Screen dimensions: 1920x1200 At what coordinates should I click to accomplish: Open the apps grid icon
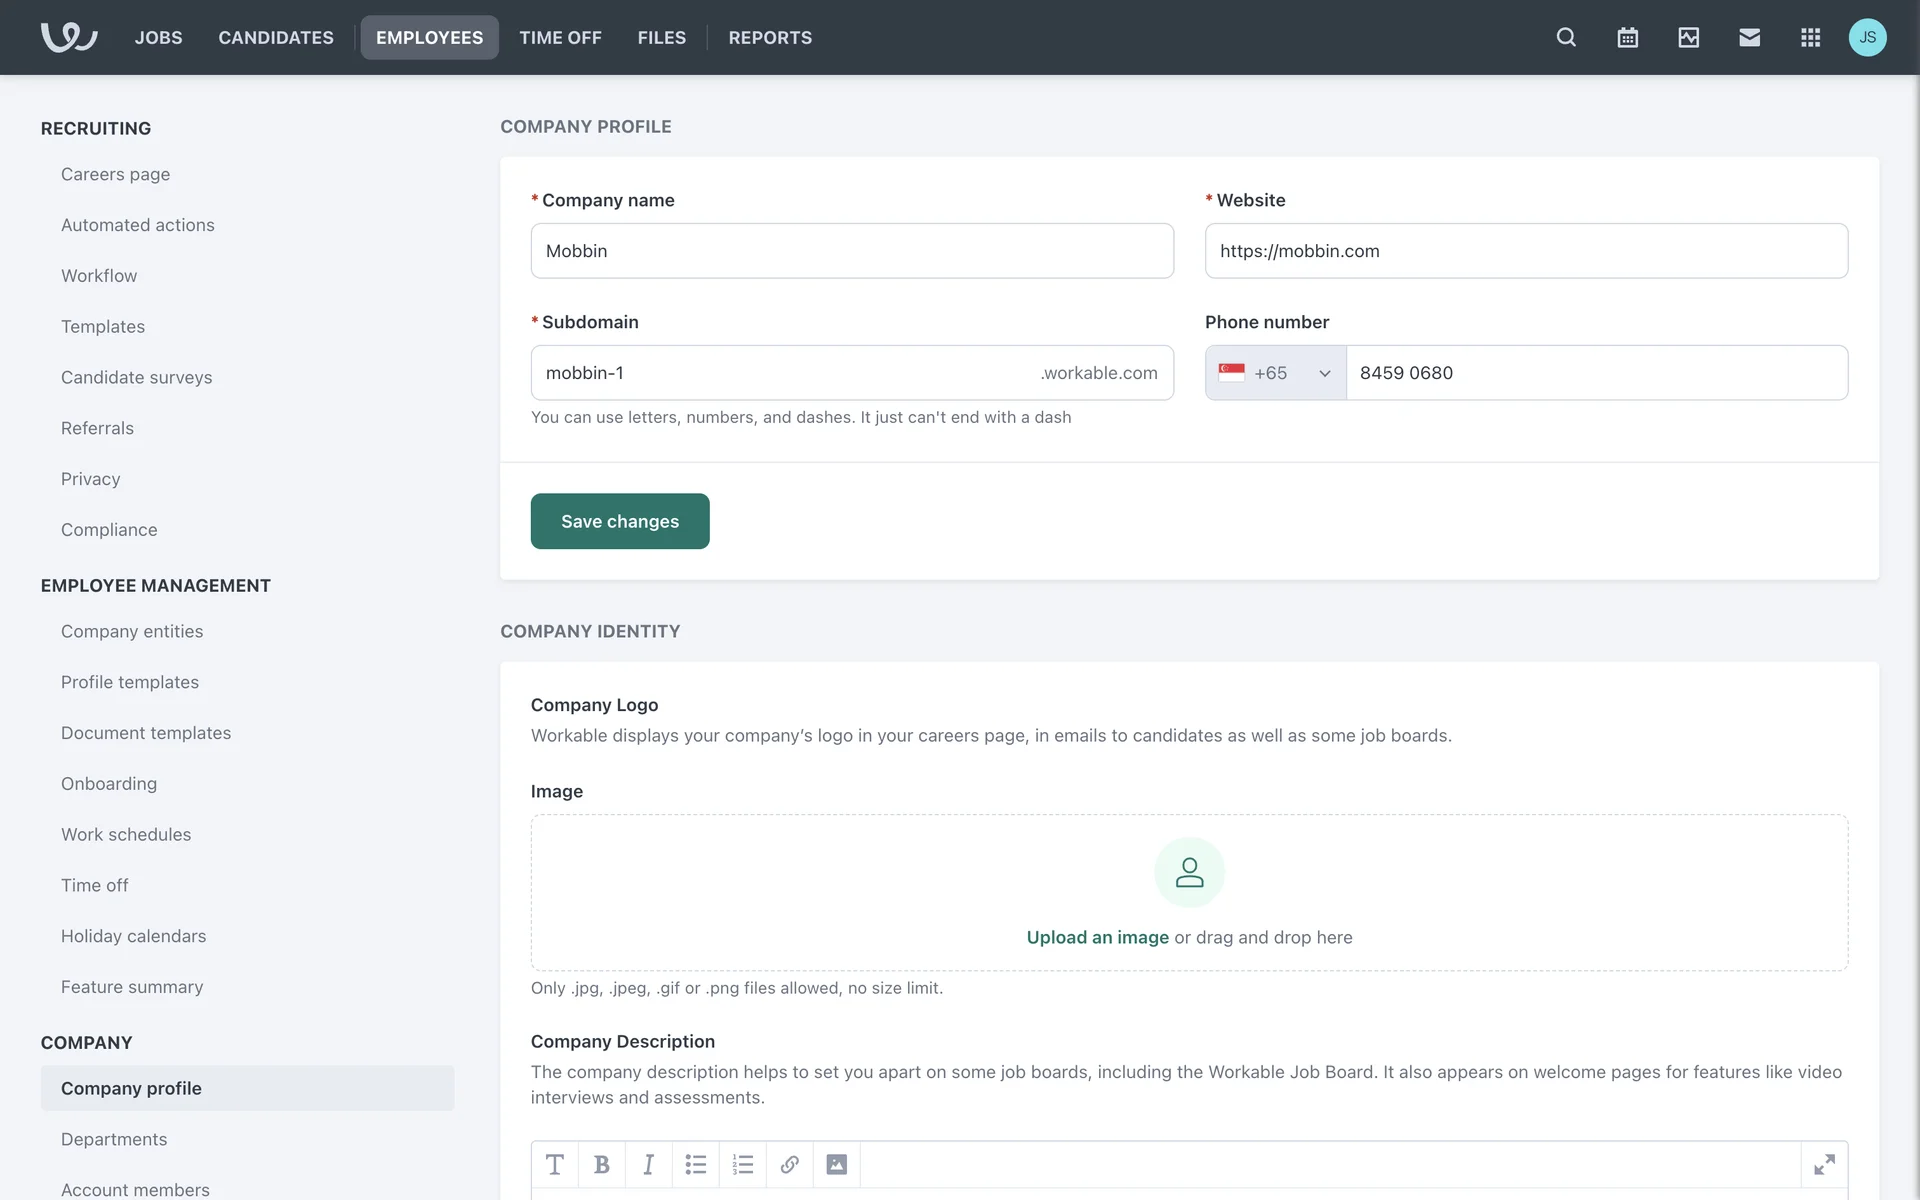(1810, 37)
